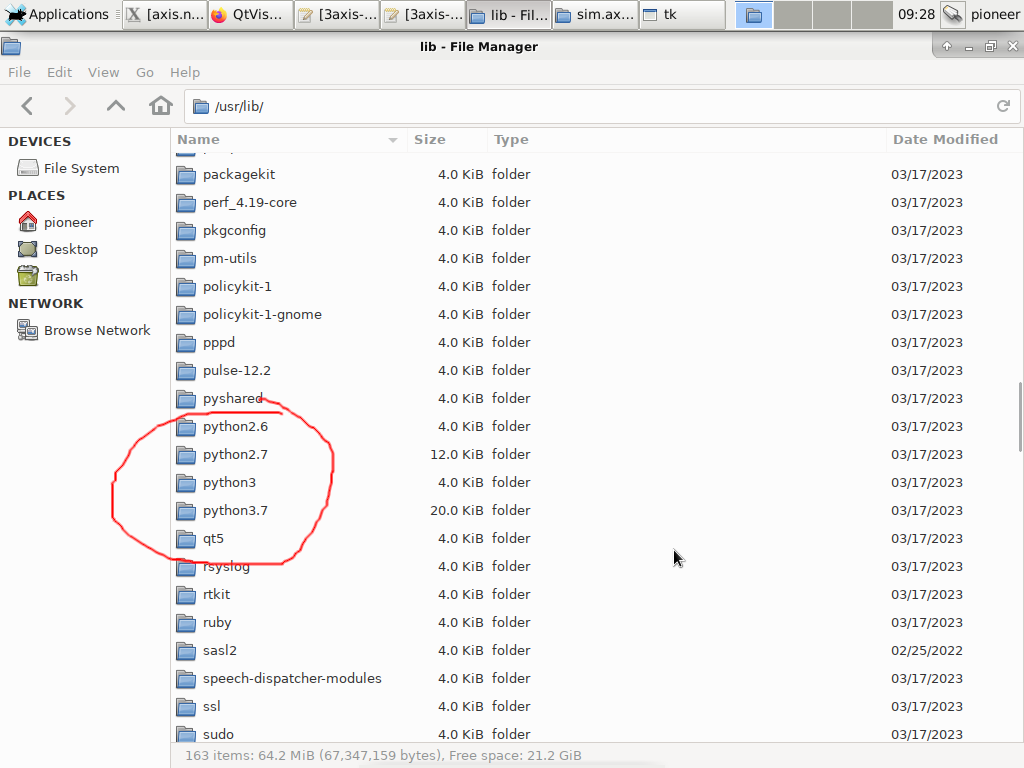Click the /usr/lib/ location bar

tap(590, 106)
